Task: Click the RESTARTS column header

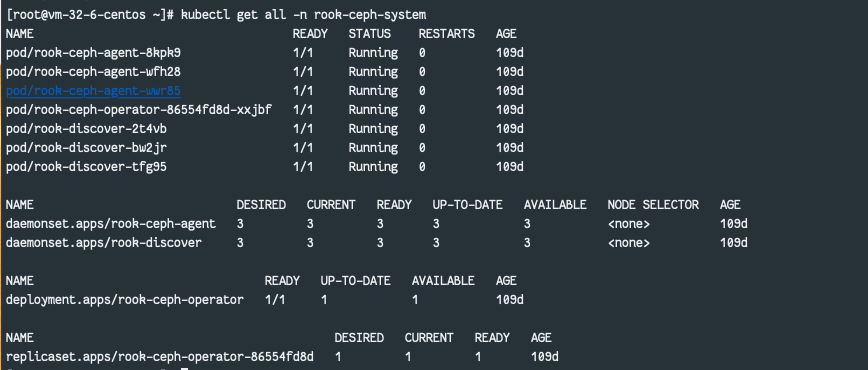Action: [447, 34]
